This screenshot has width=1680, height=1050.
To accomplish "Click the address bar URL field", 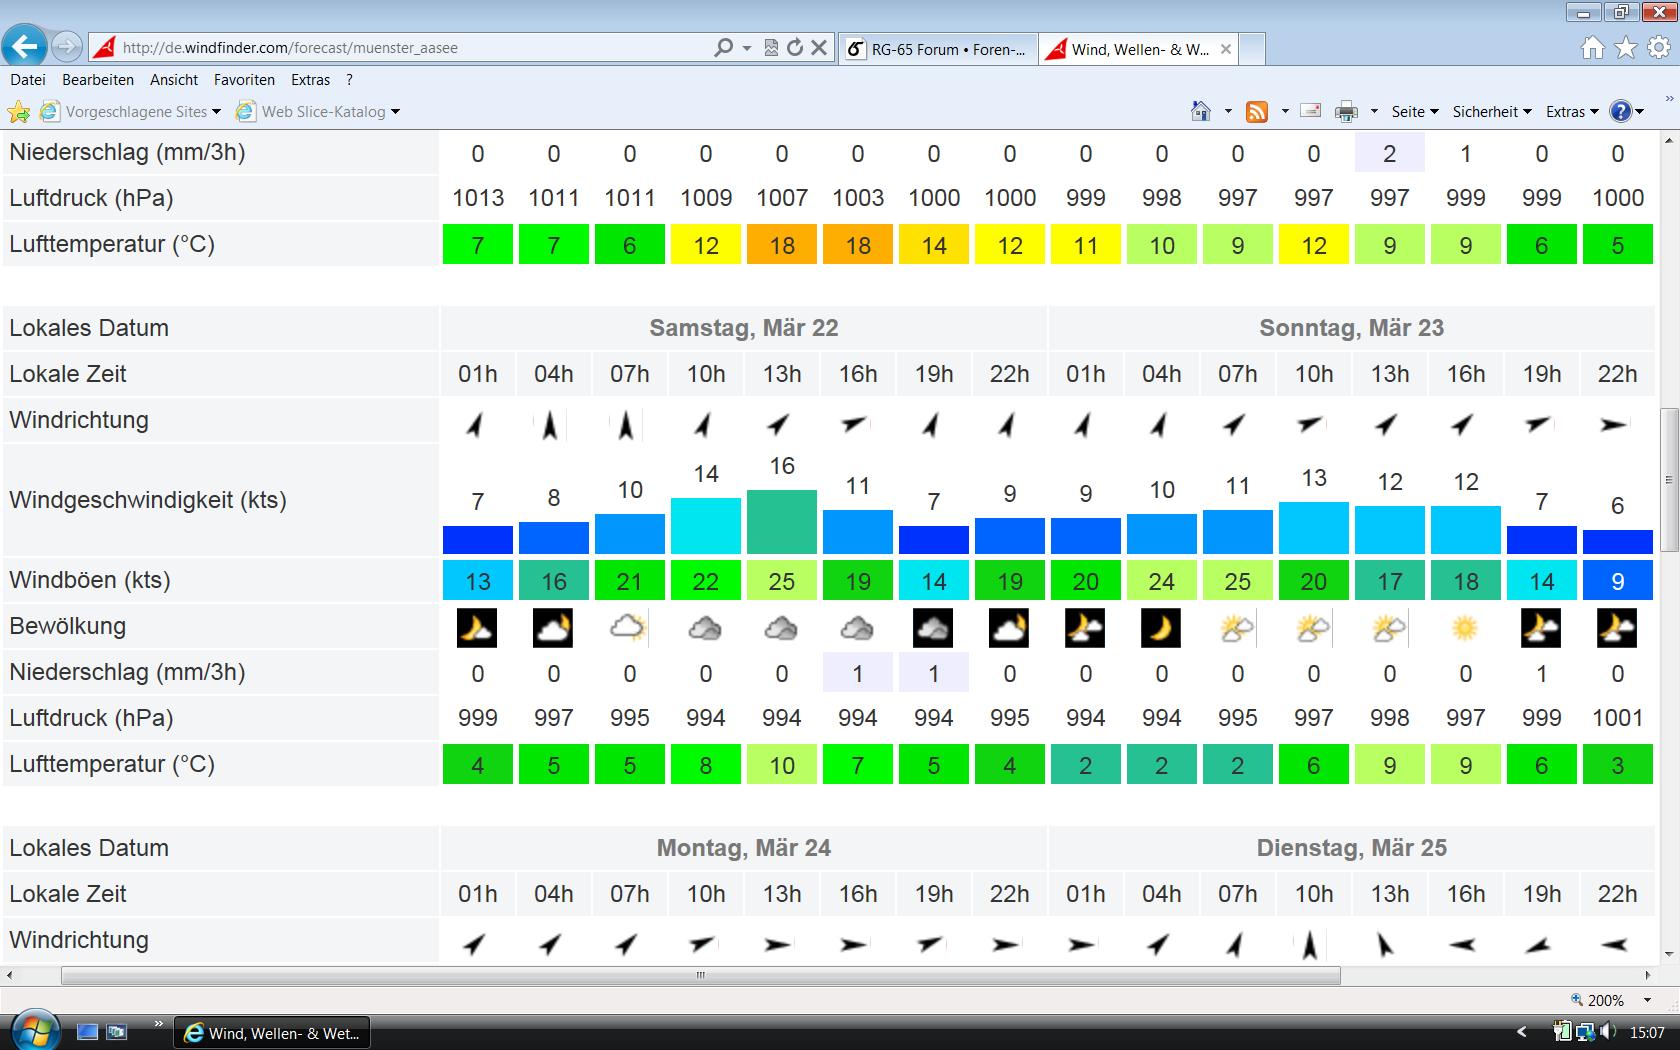I will (x=410, y=47).
